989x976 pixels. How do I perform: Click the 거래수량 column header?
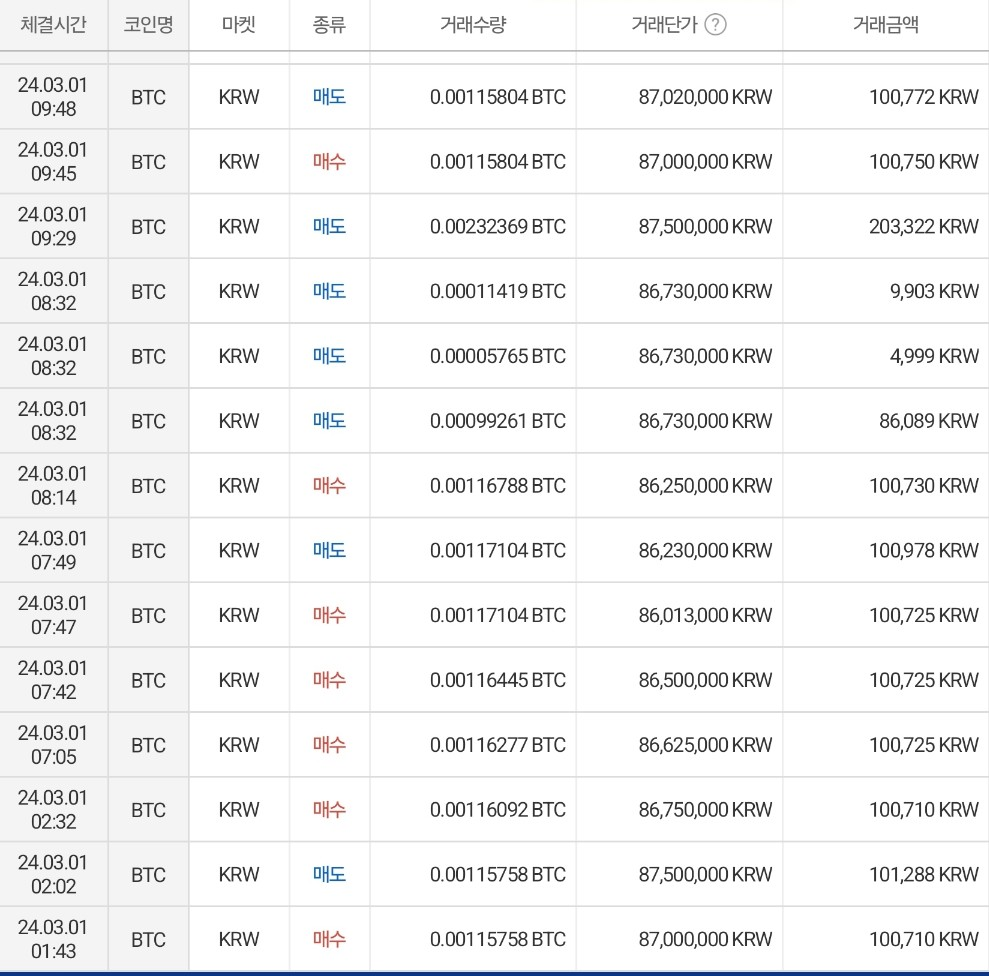pyautogui.click(x=473, y=25)
